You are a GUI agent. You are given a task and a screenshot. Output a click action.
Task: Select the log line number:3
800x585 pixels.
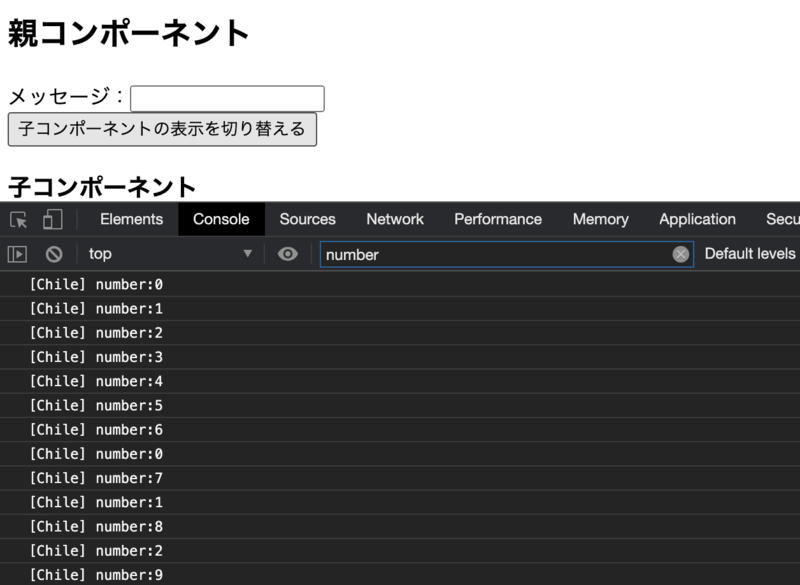[x=400, y=357]
